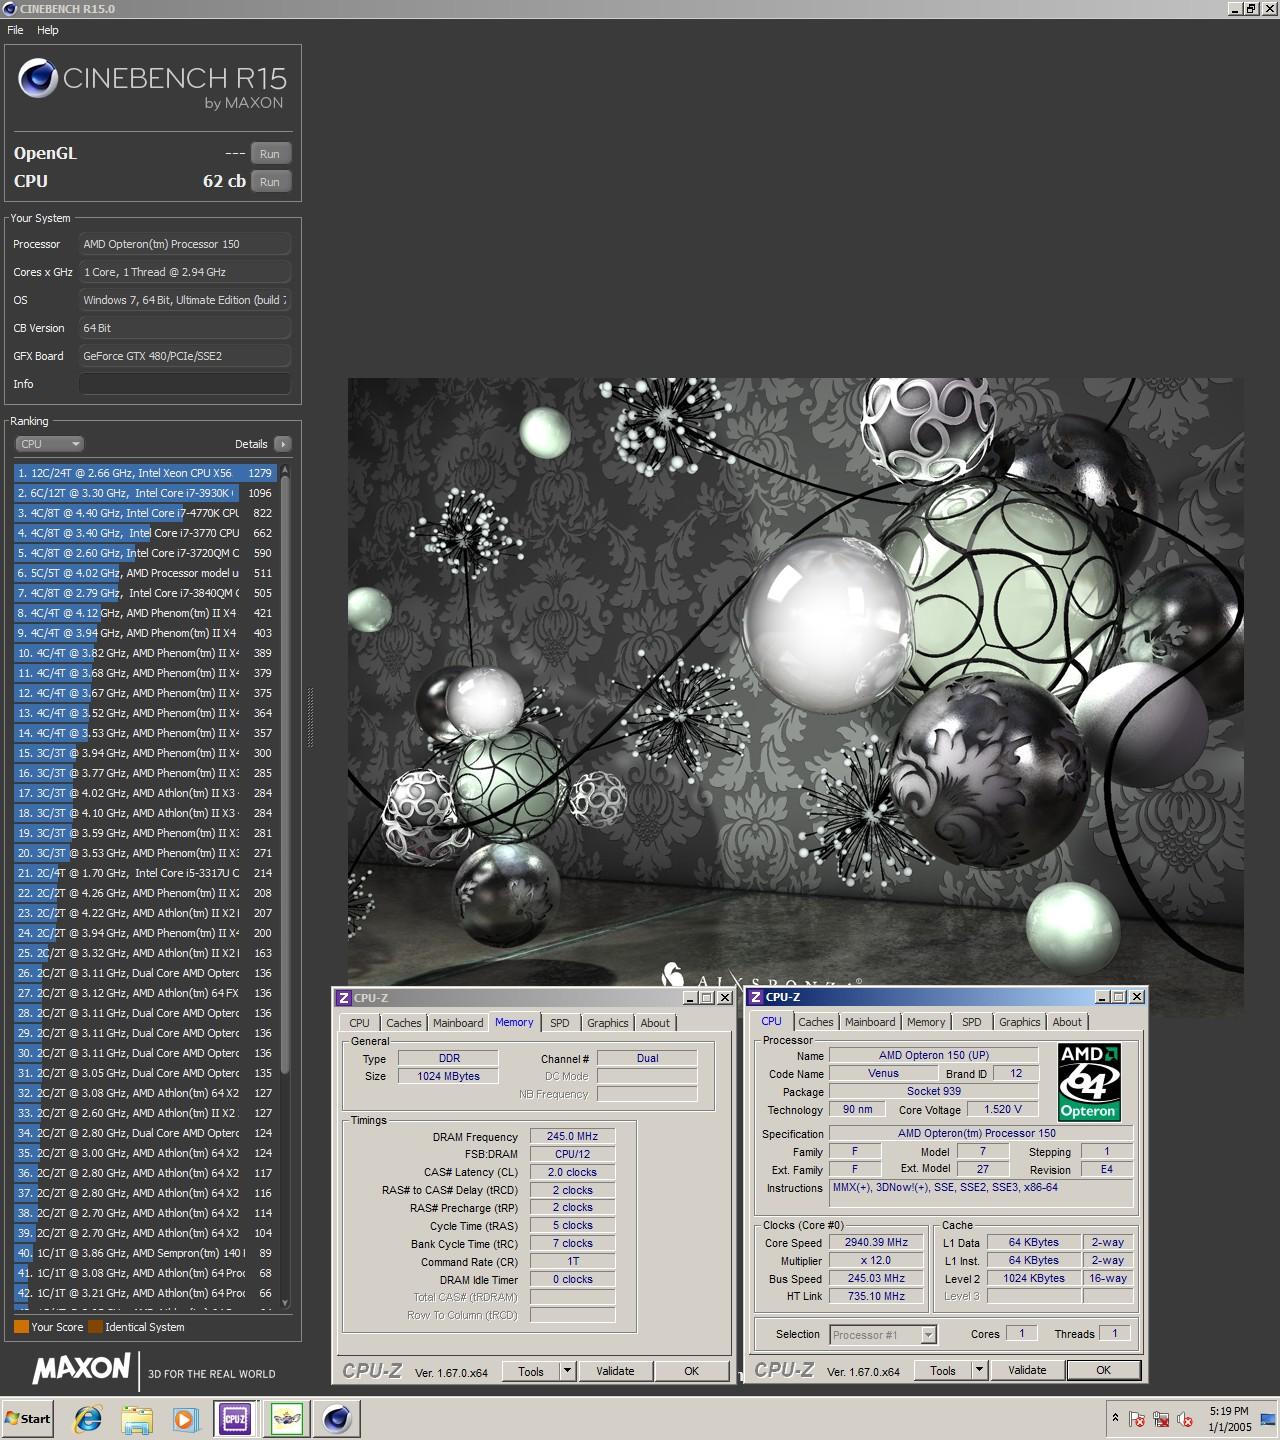The height and width of the screenshot is (1440, 1280).
Task: Select ranking entry 40 AMD Sempron 140
Action: click(x=145, y=1253)
